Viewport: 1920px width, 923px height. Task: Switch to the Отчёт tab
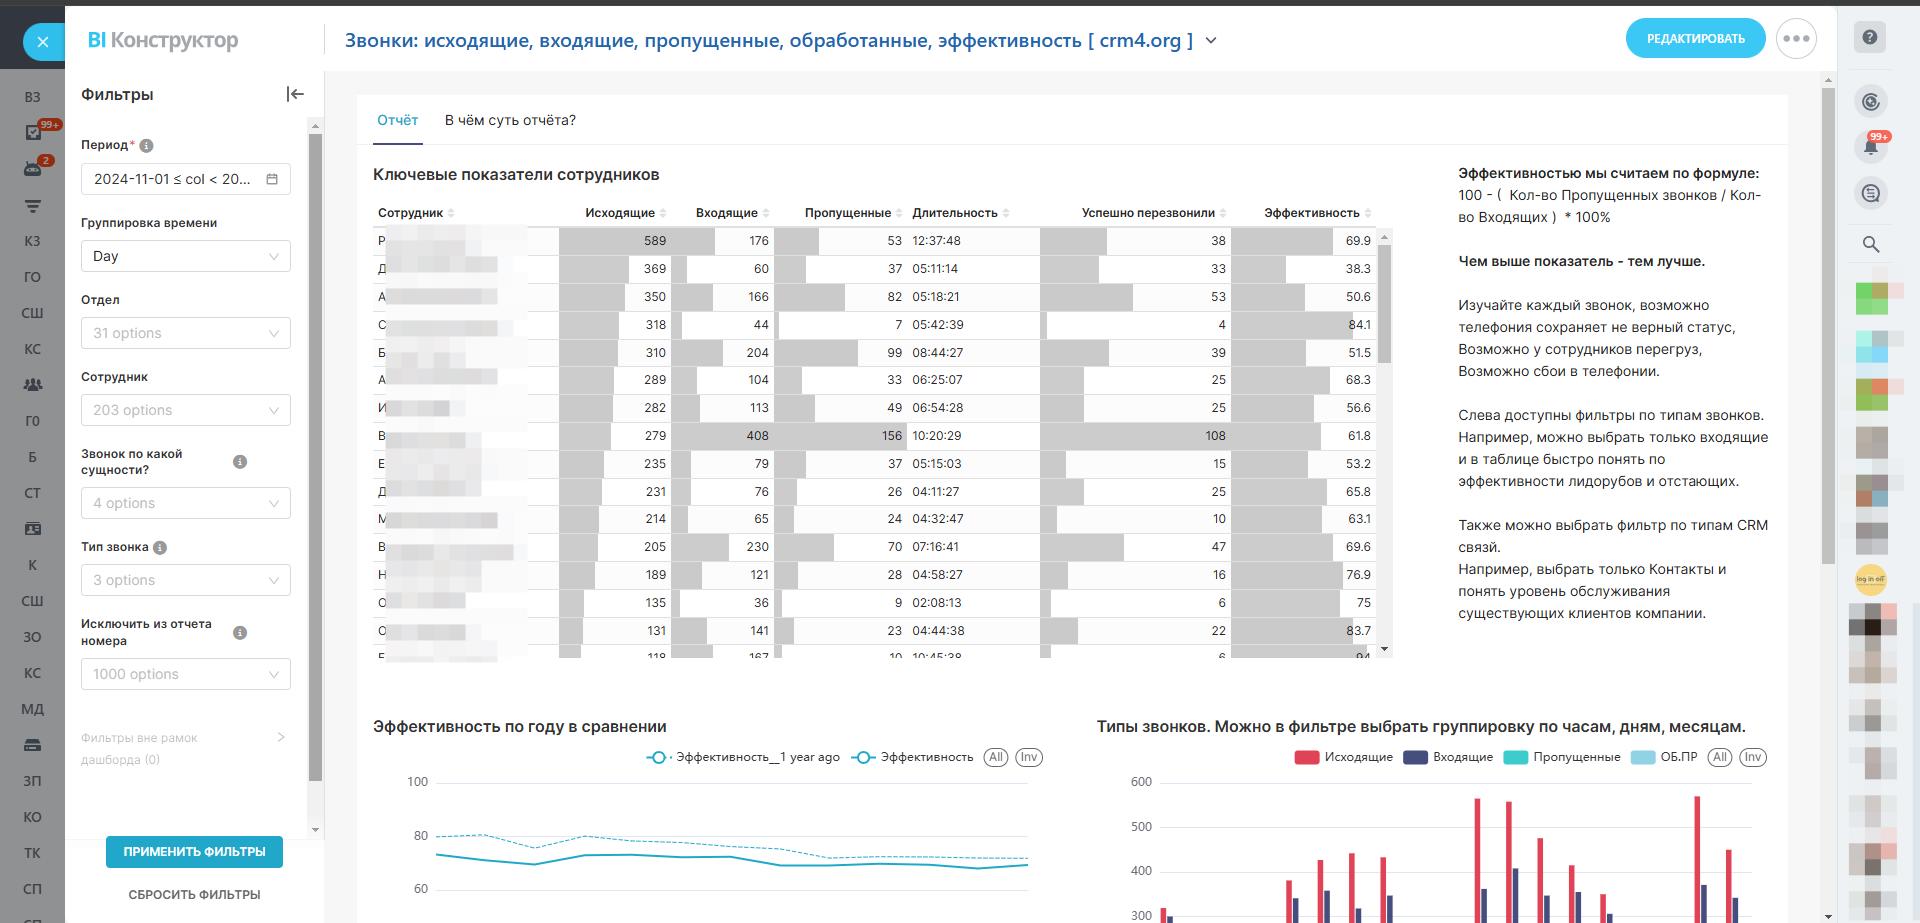(397, 120)
